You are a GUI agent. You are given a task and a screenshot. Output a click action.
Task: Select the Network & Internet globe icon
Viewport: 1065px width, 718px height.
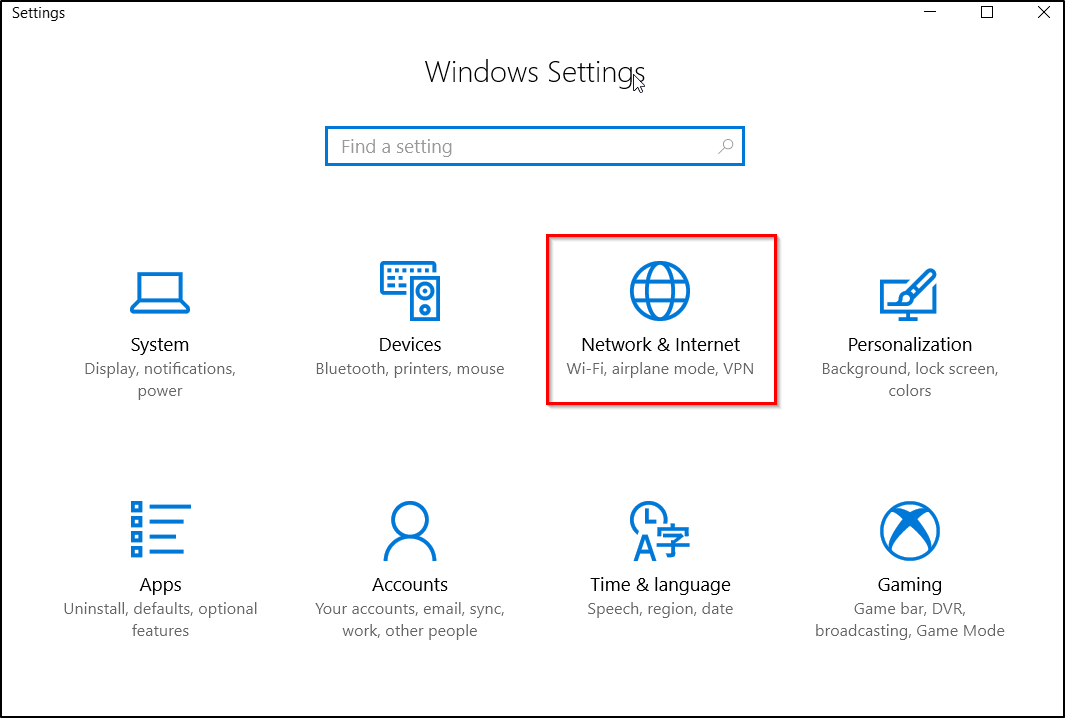[x=660, y=291]
